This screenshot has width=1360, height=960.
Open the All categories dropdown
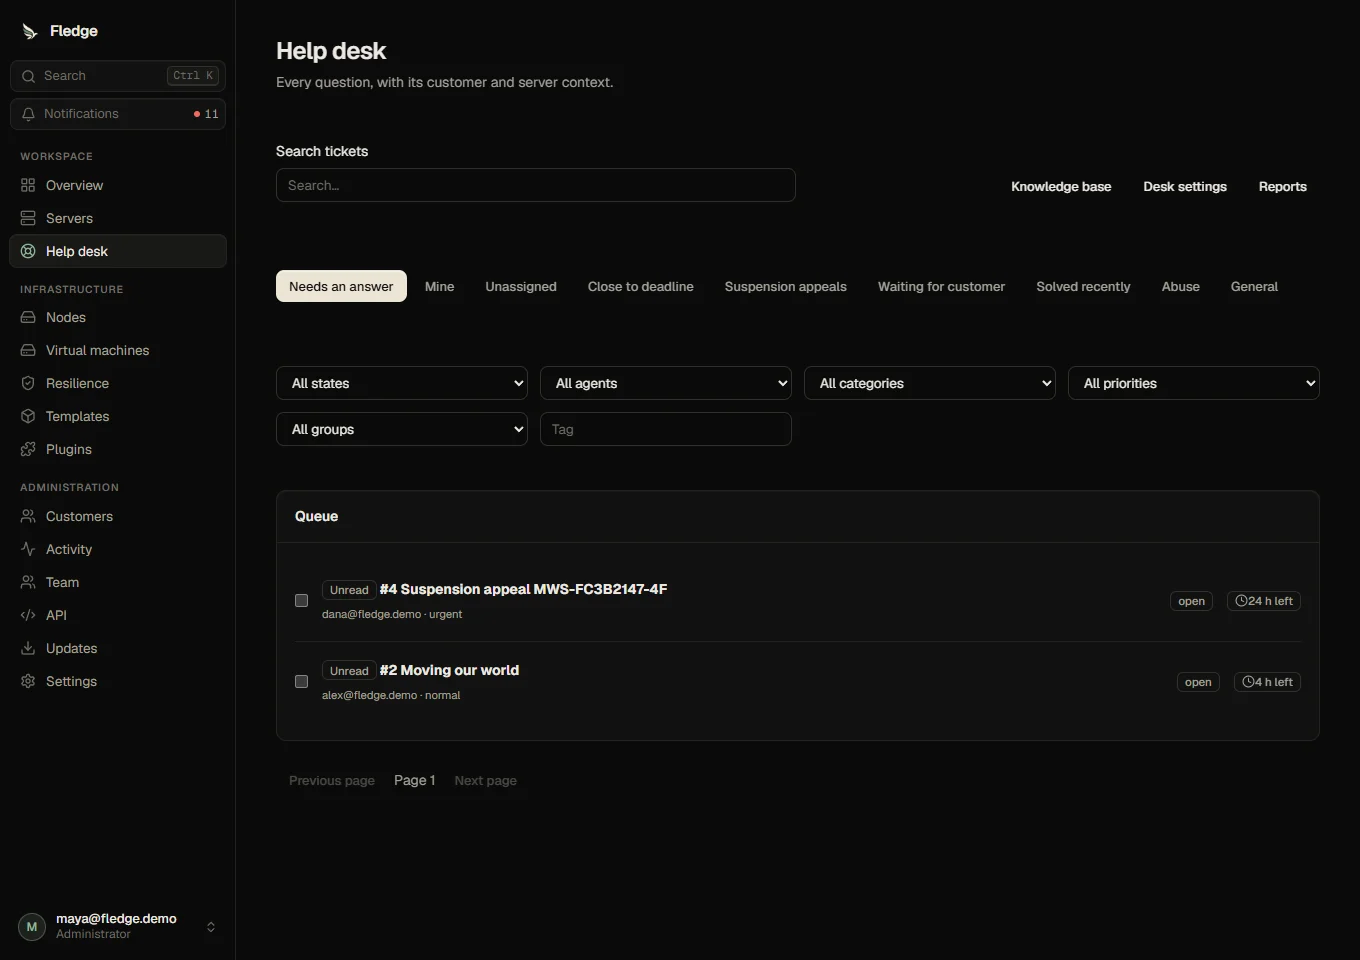[x=930, y=383]
